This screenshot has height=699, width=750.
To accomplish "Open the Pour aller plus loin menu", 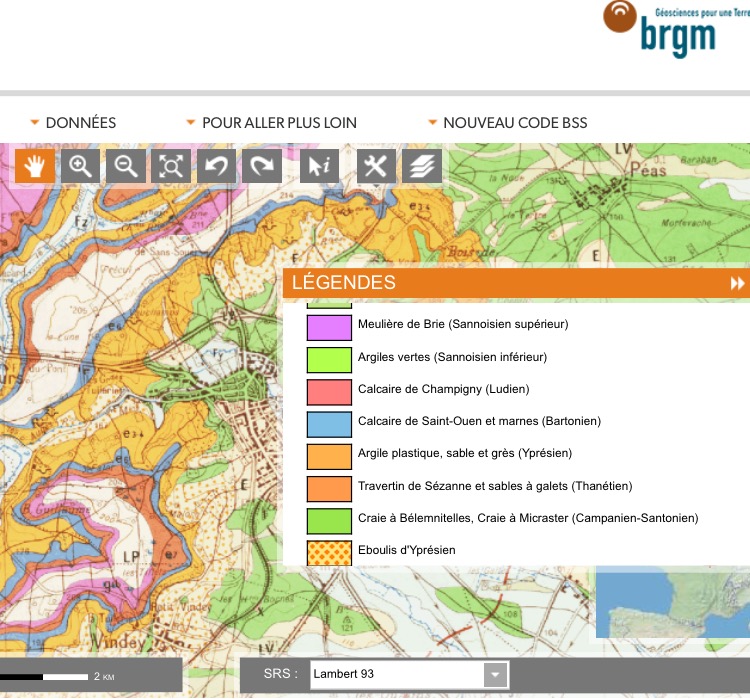I will coord(271,123).
